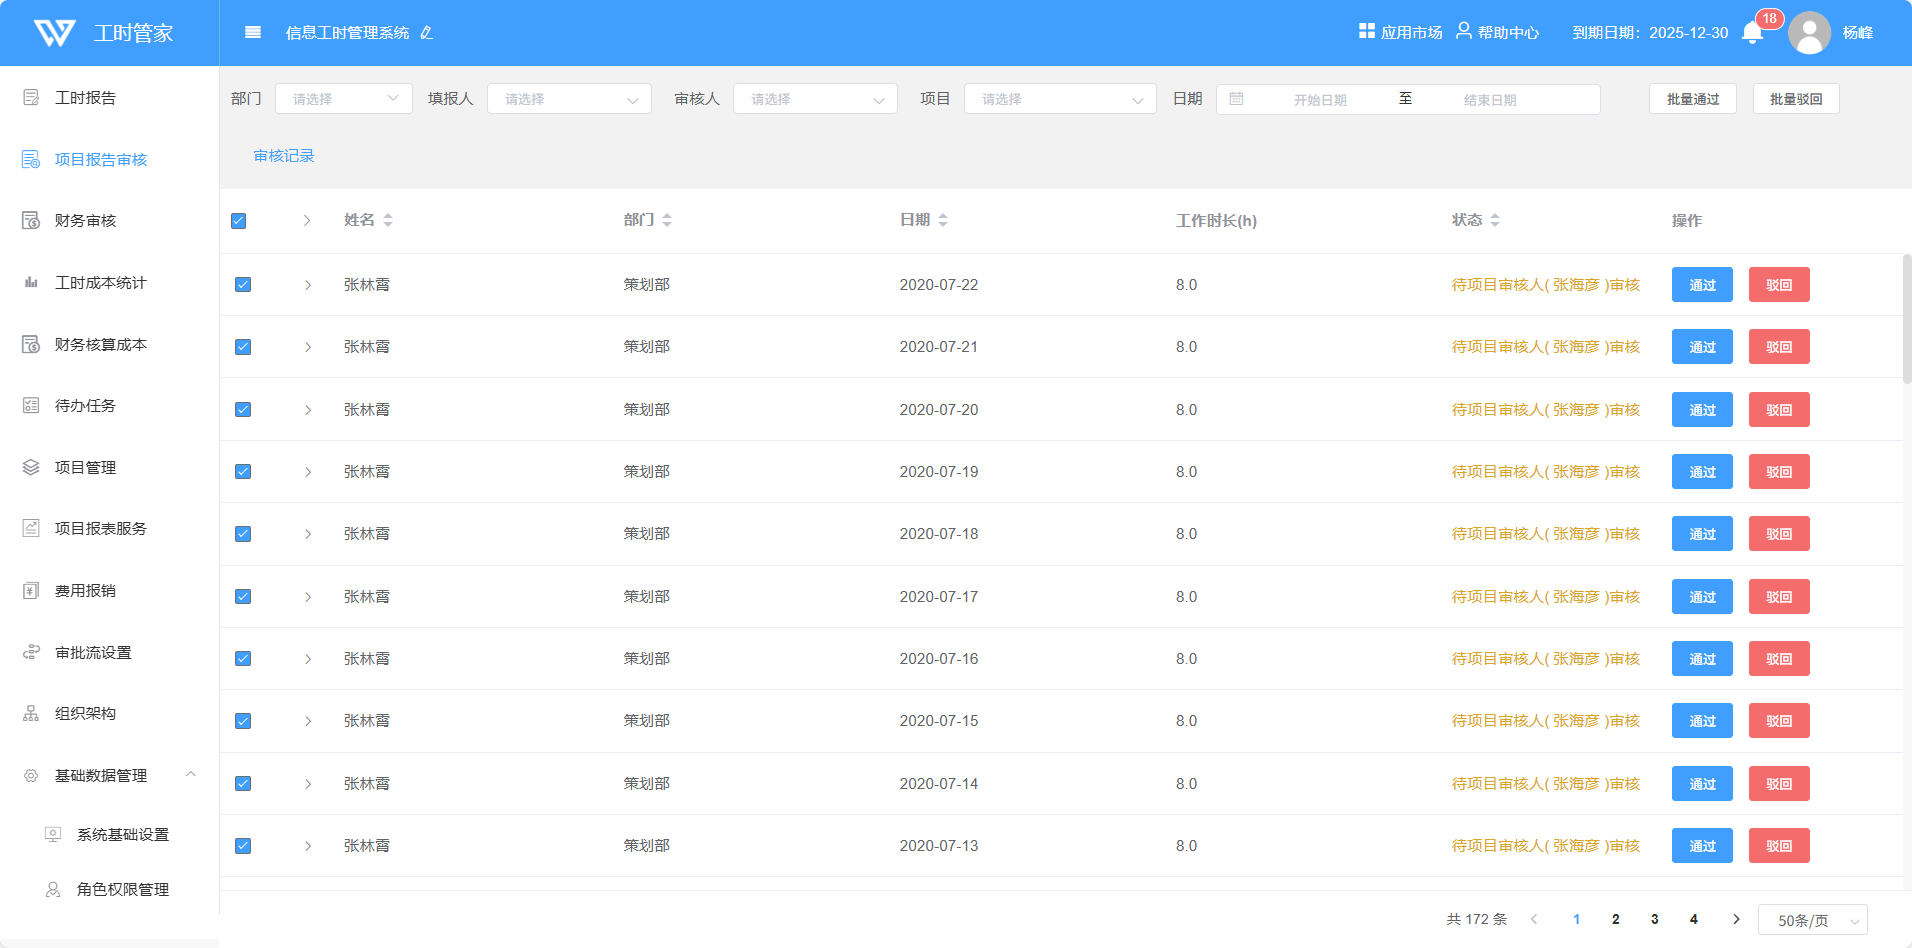Open the notification bell with 18 badge

(x=1752, y=33)
